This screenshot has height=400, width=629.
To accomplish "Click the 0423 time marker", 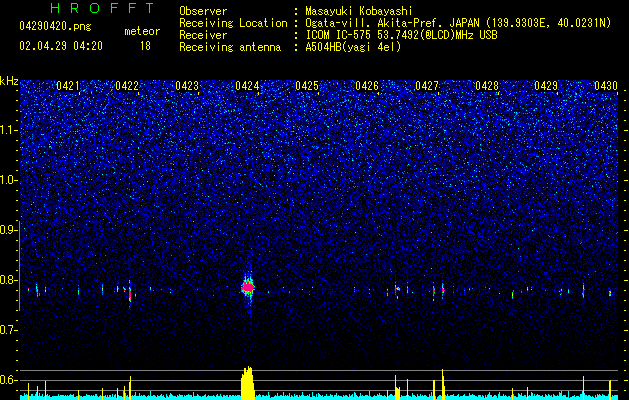I will 187,86.
